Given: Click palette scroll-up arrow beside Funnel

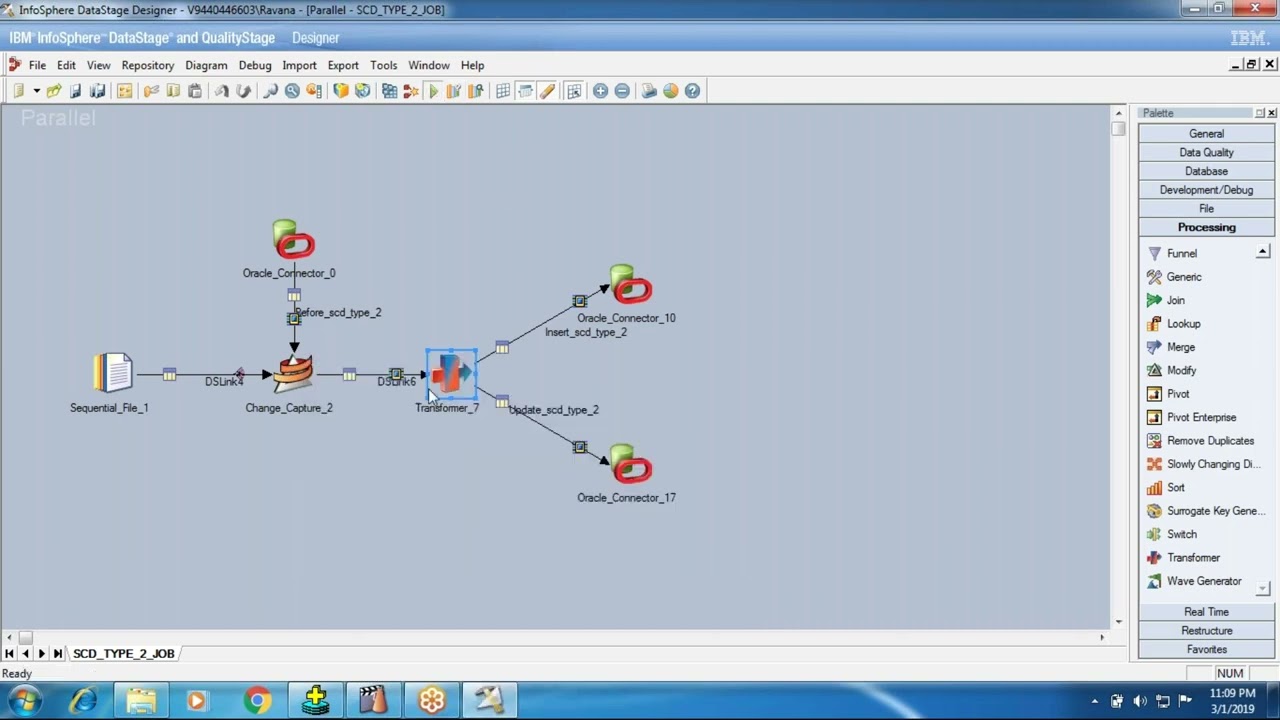Looking at the screenshot, I should tap(1263, 252).
